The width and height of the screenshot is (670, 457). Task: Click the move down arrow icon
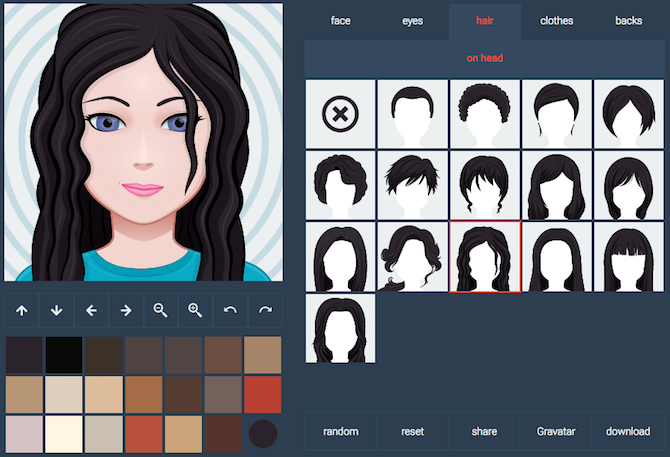point(56,311)
